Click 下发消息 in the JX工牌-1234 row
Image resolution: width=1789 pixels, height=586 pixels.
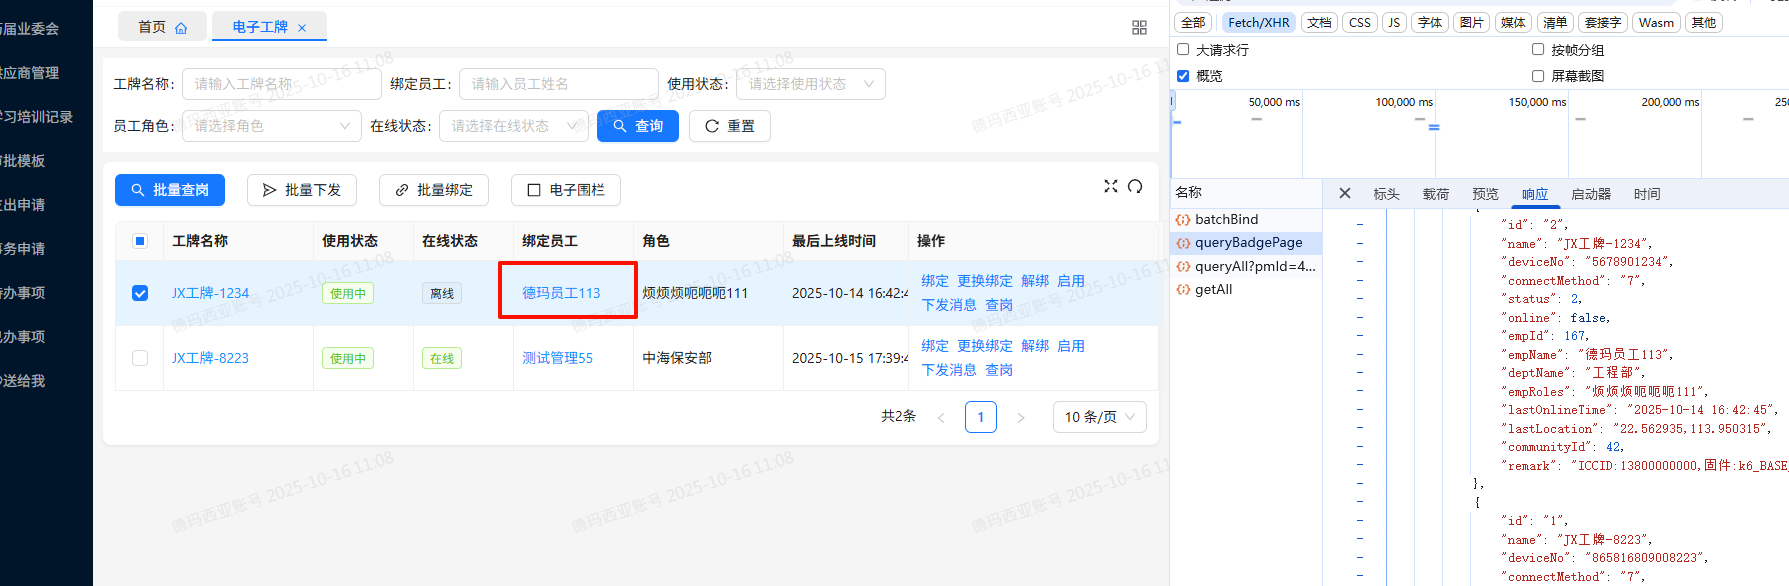949,305
